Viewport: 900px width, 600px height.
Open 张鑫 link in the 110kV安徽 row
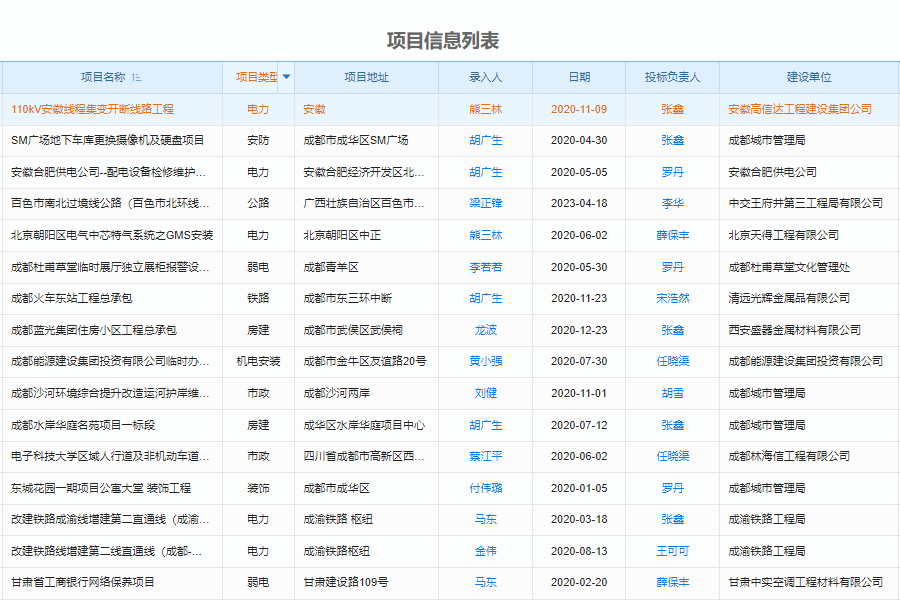(672, 109)
